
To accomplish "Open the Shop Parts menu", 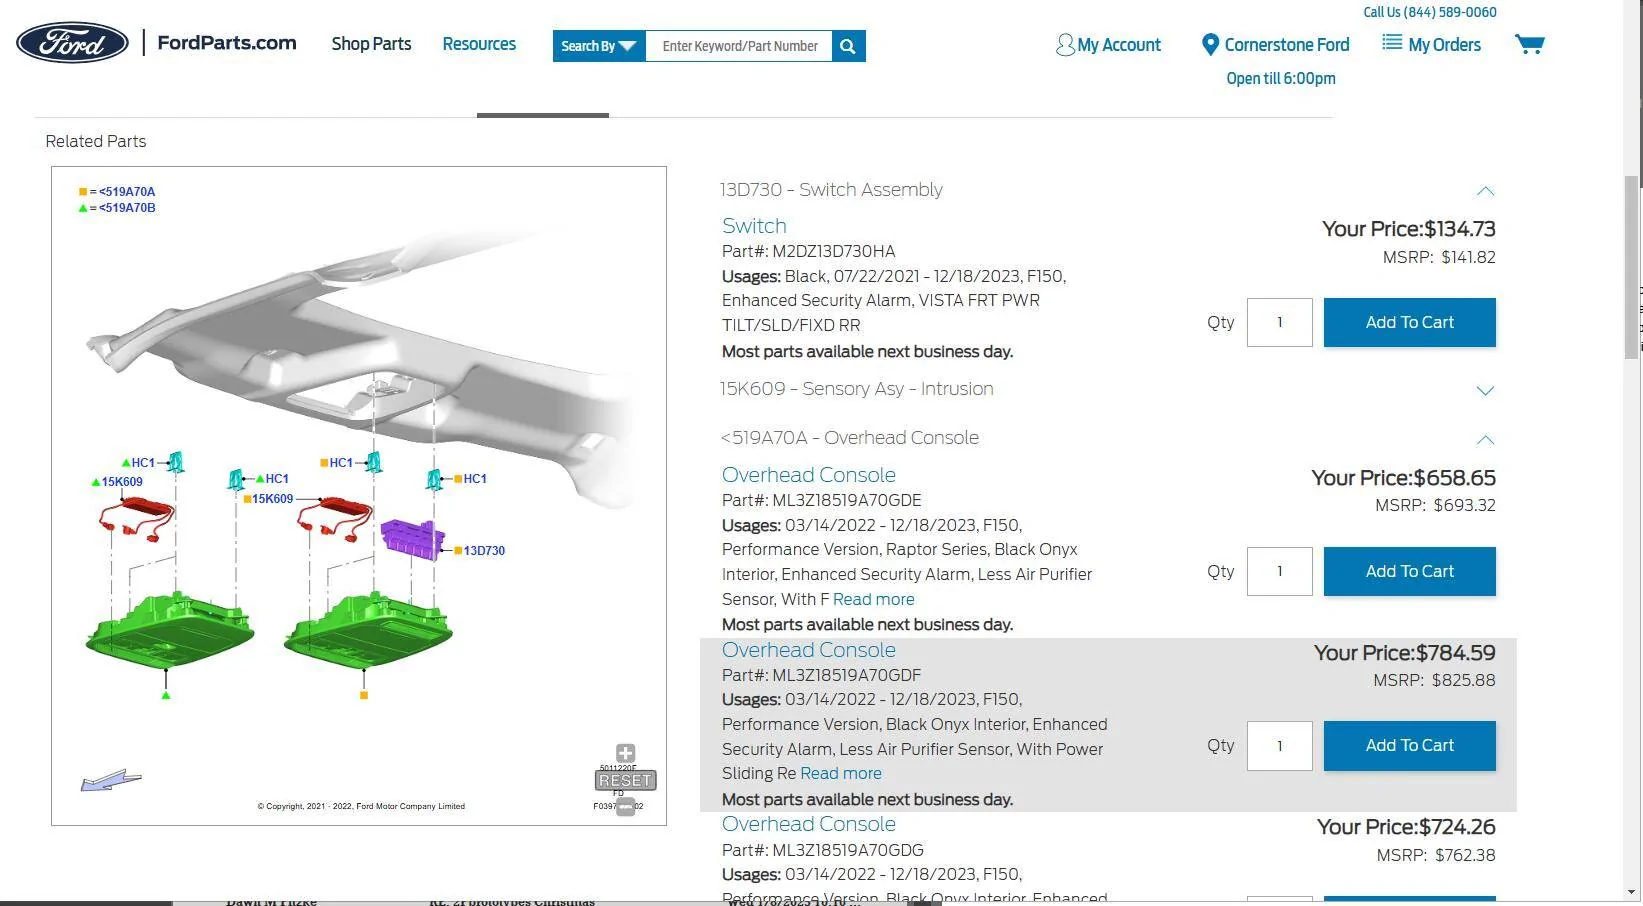I will click(371, 44).
